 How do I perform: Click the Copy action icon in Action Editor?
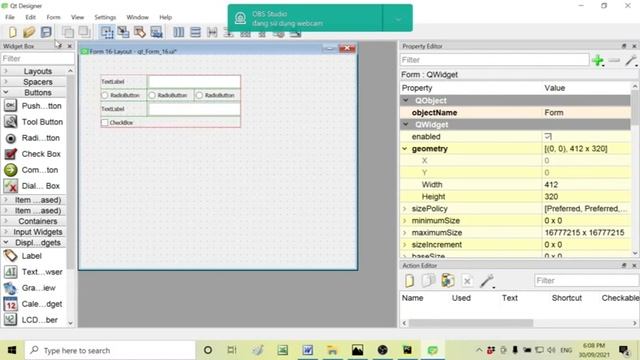[x=428, y=281]
